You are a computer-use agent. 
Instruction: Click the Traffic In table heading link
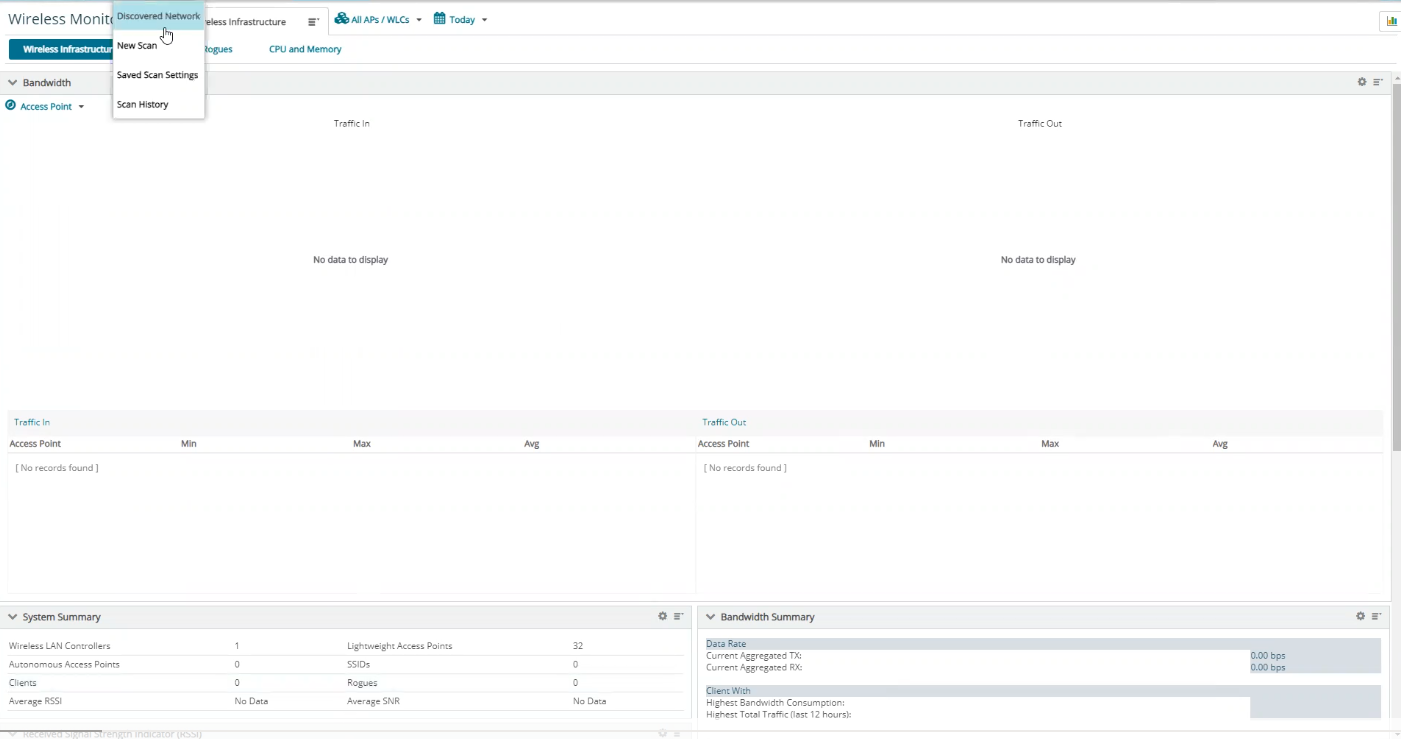pyautogui.click(x=32, y=423)
